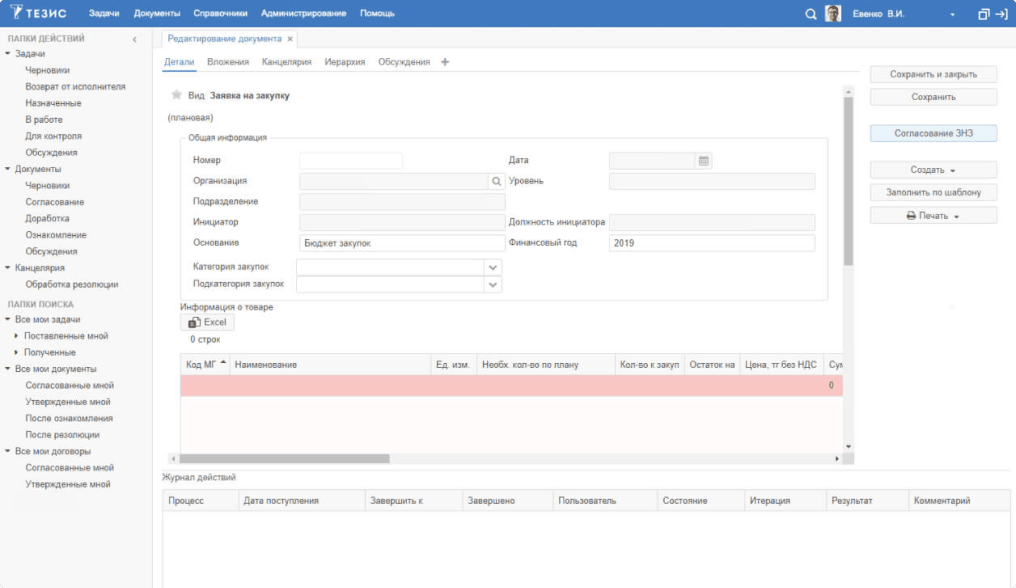Switch to the Вложения tab

(228, 62)
